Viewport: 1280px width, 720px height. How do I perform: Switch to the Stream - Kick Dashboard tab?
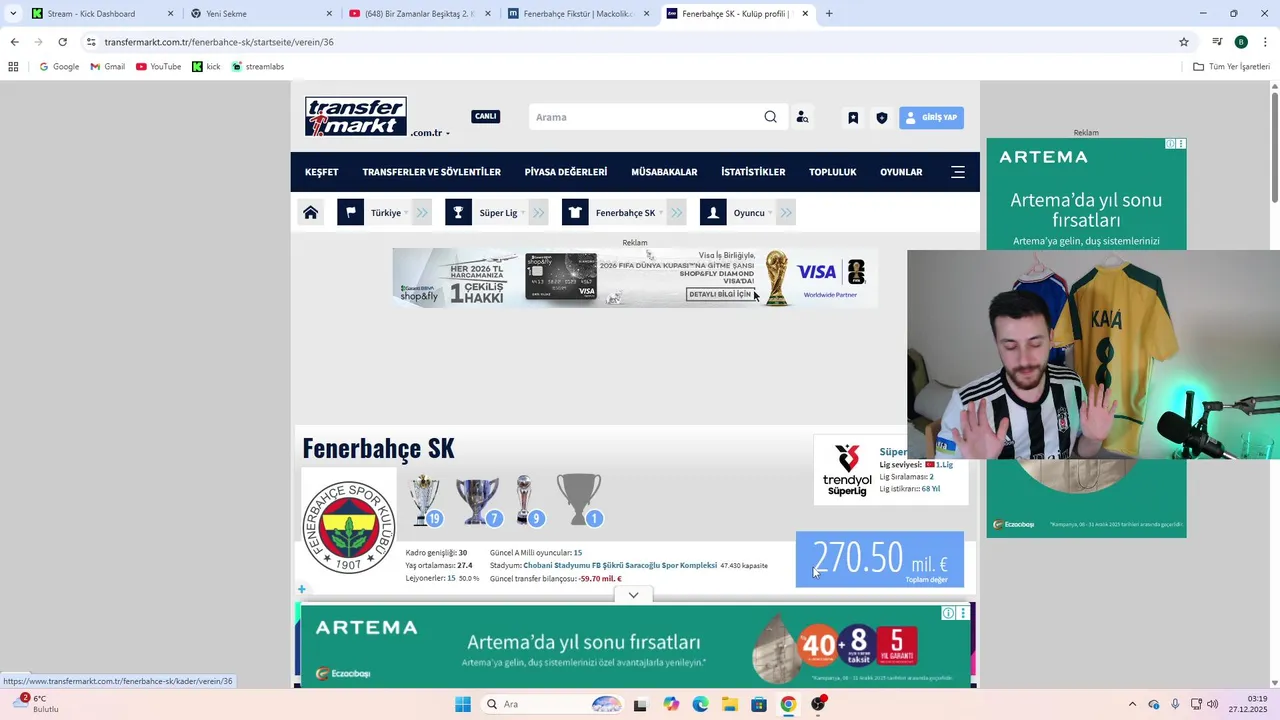[103, 14]
